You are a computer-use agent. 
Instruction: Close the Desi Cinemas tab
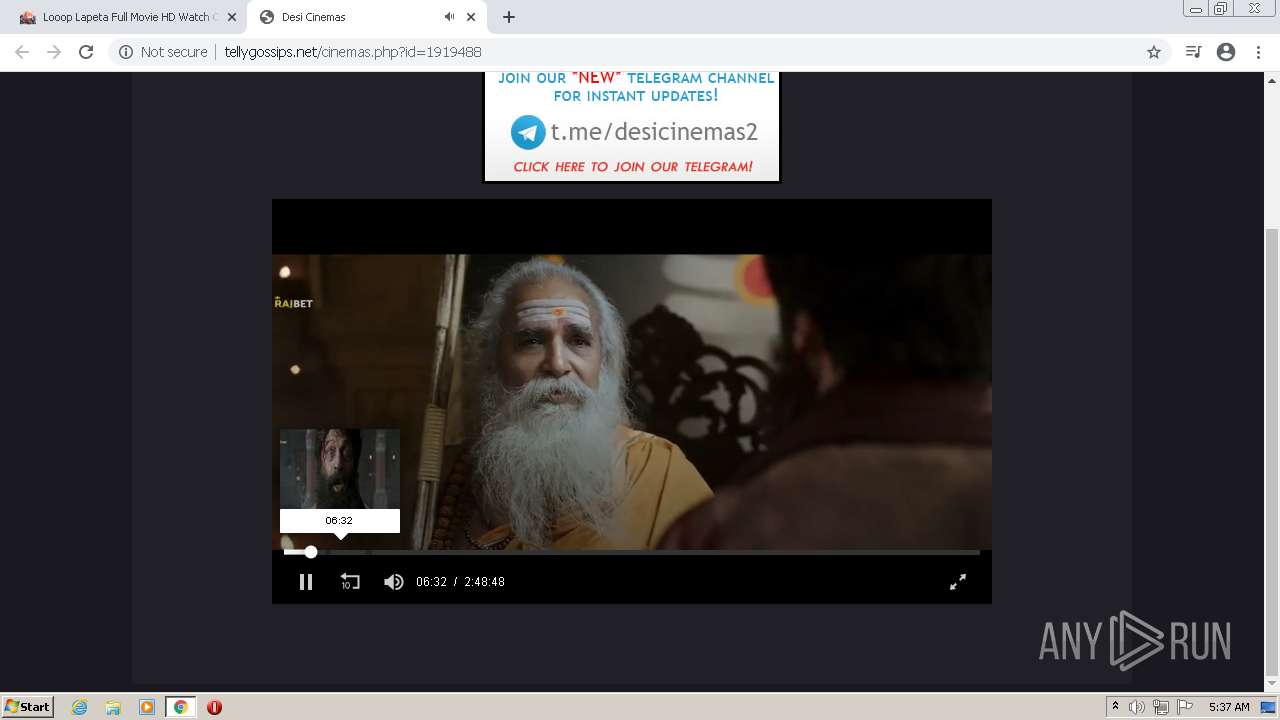pos(471,17)
